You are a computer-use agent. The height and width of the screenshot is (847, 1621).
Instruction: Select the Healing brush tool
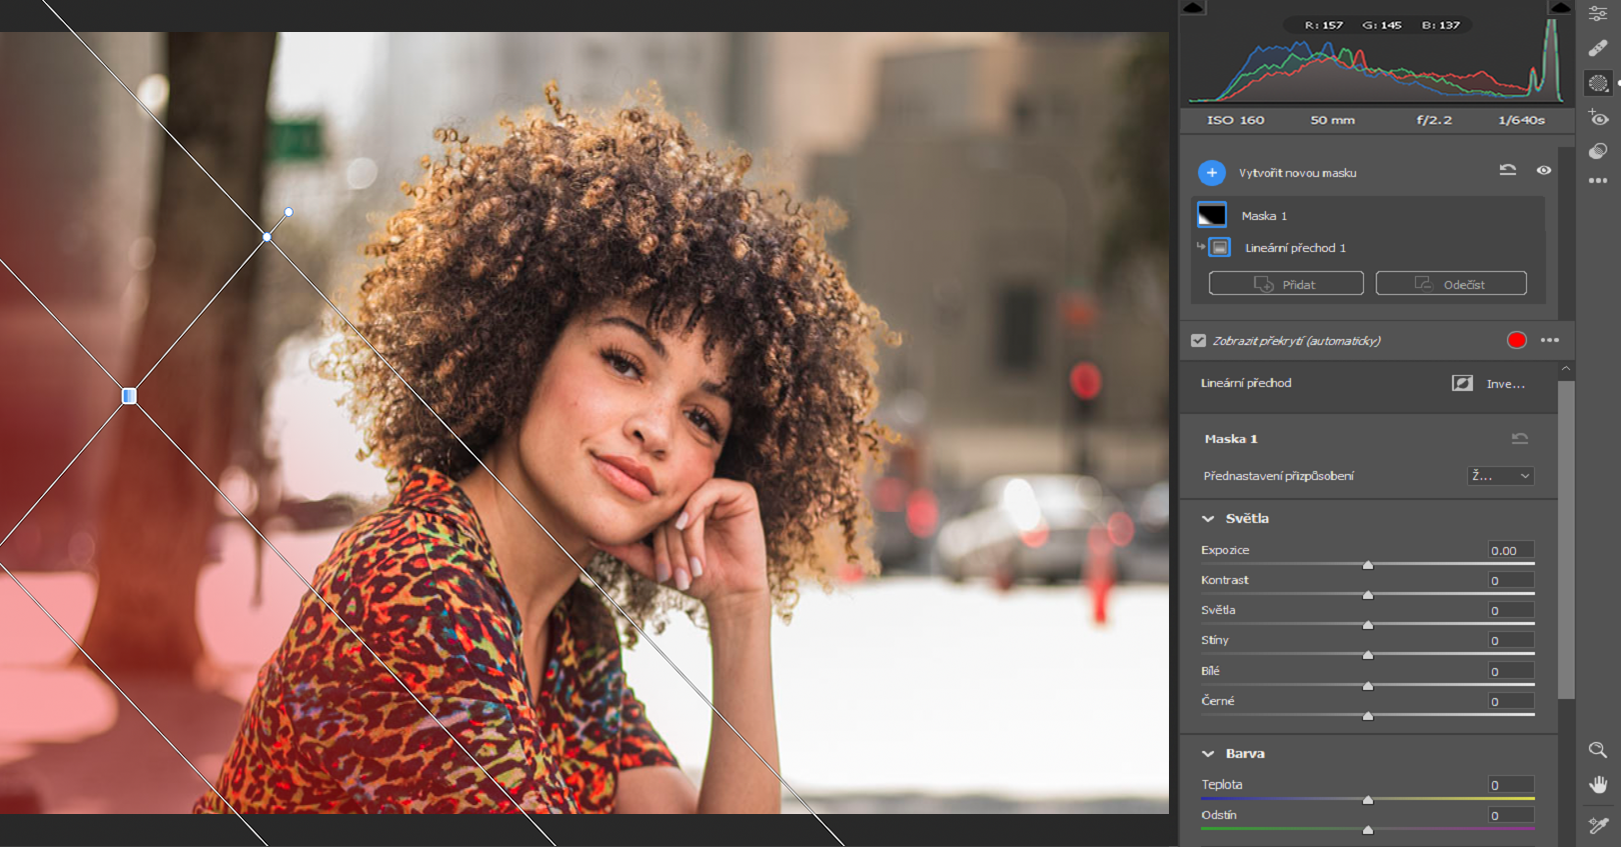pos(1598,48)
